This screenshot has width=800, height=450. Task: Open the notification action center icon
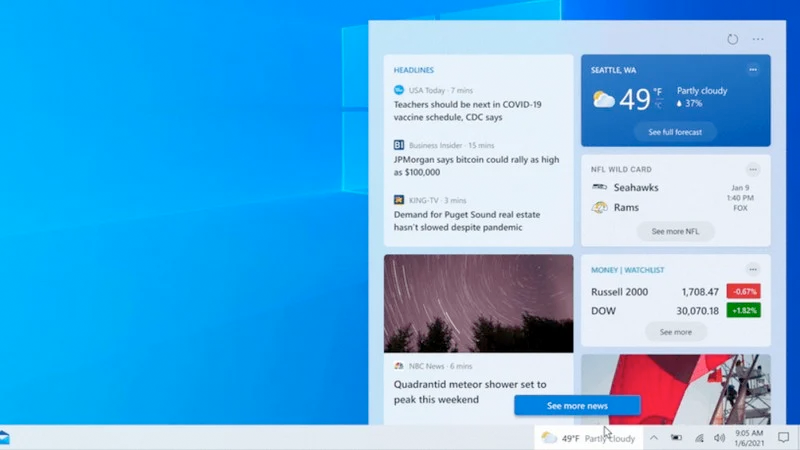784,438
